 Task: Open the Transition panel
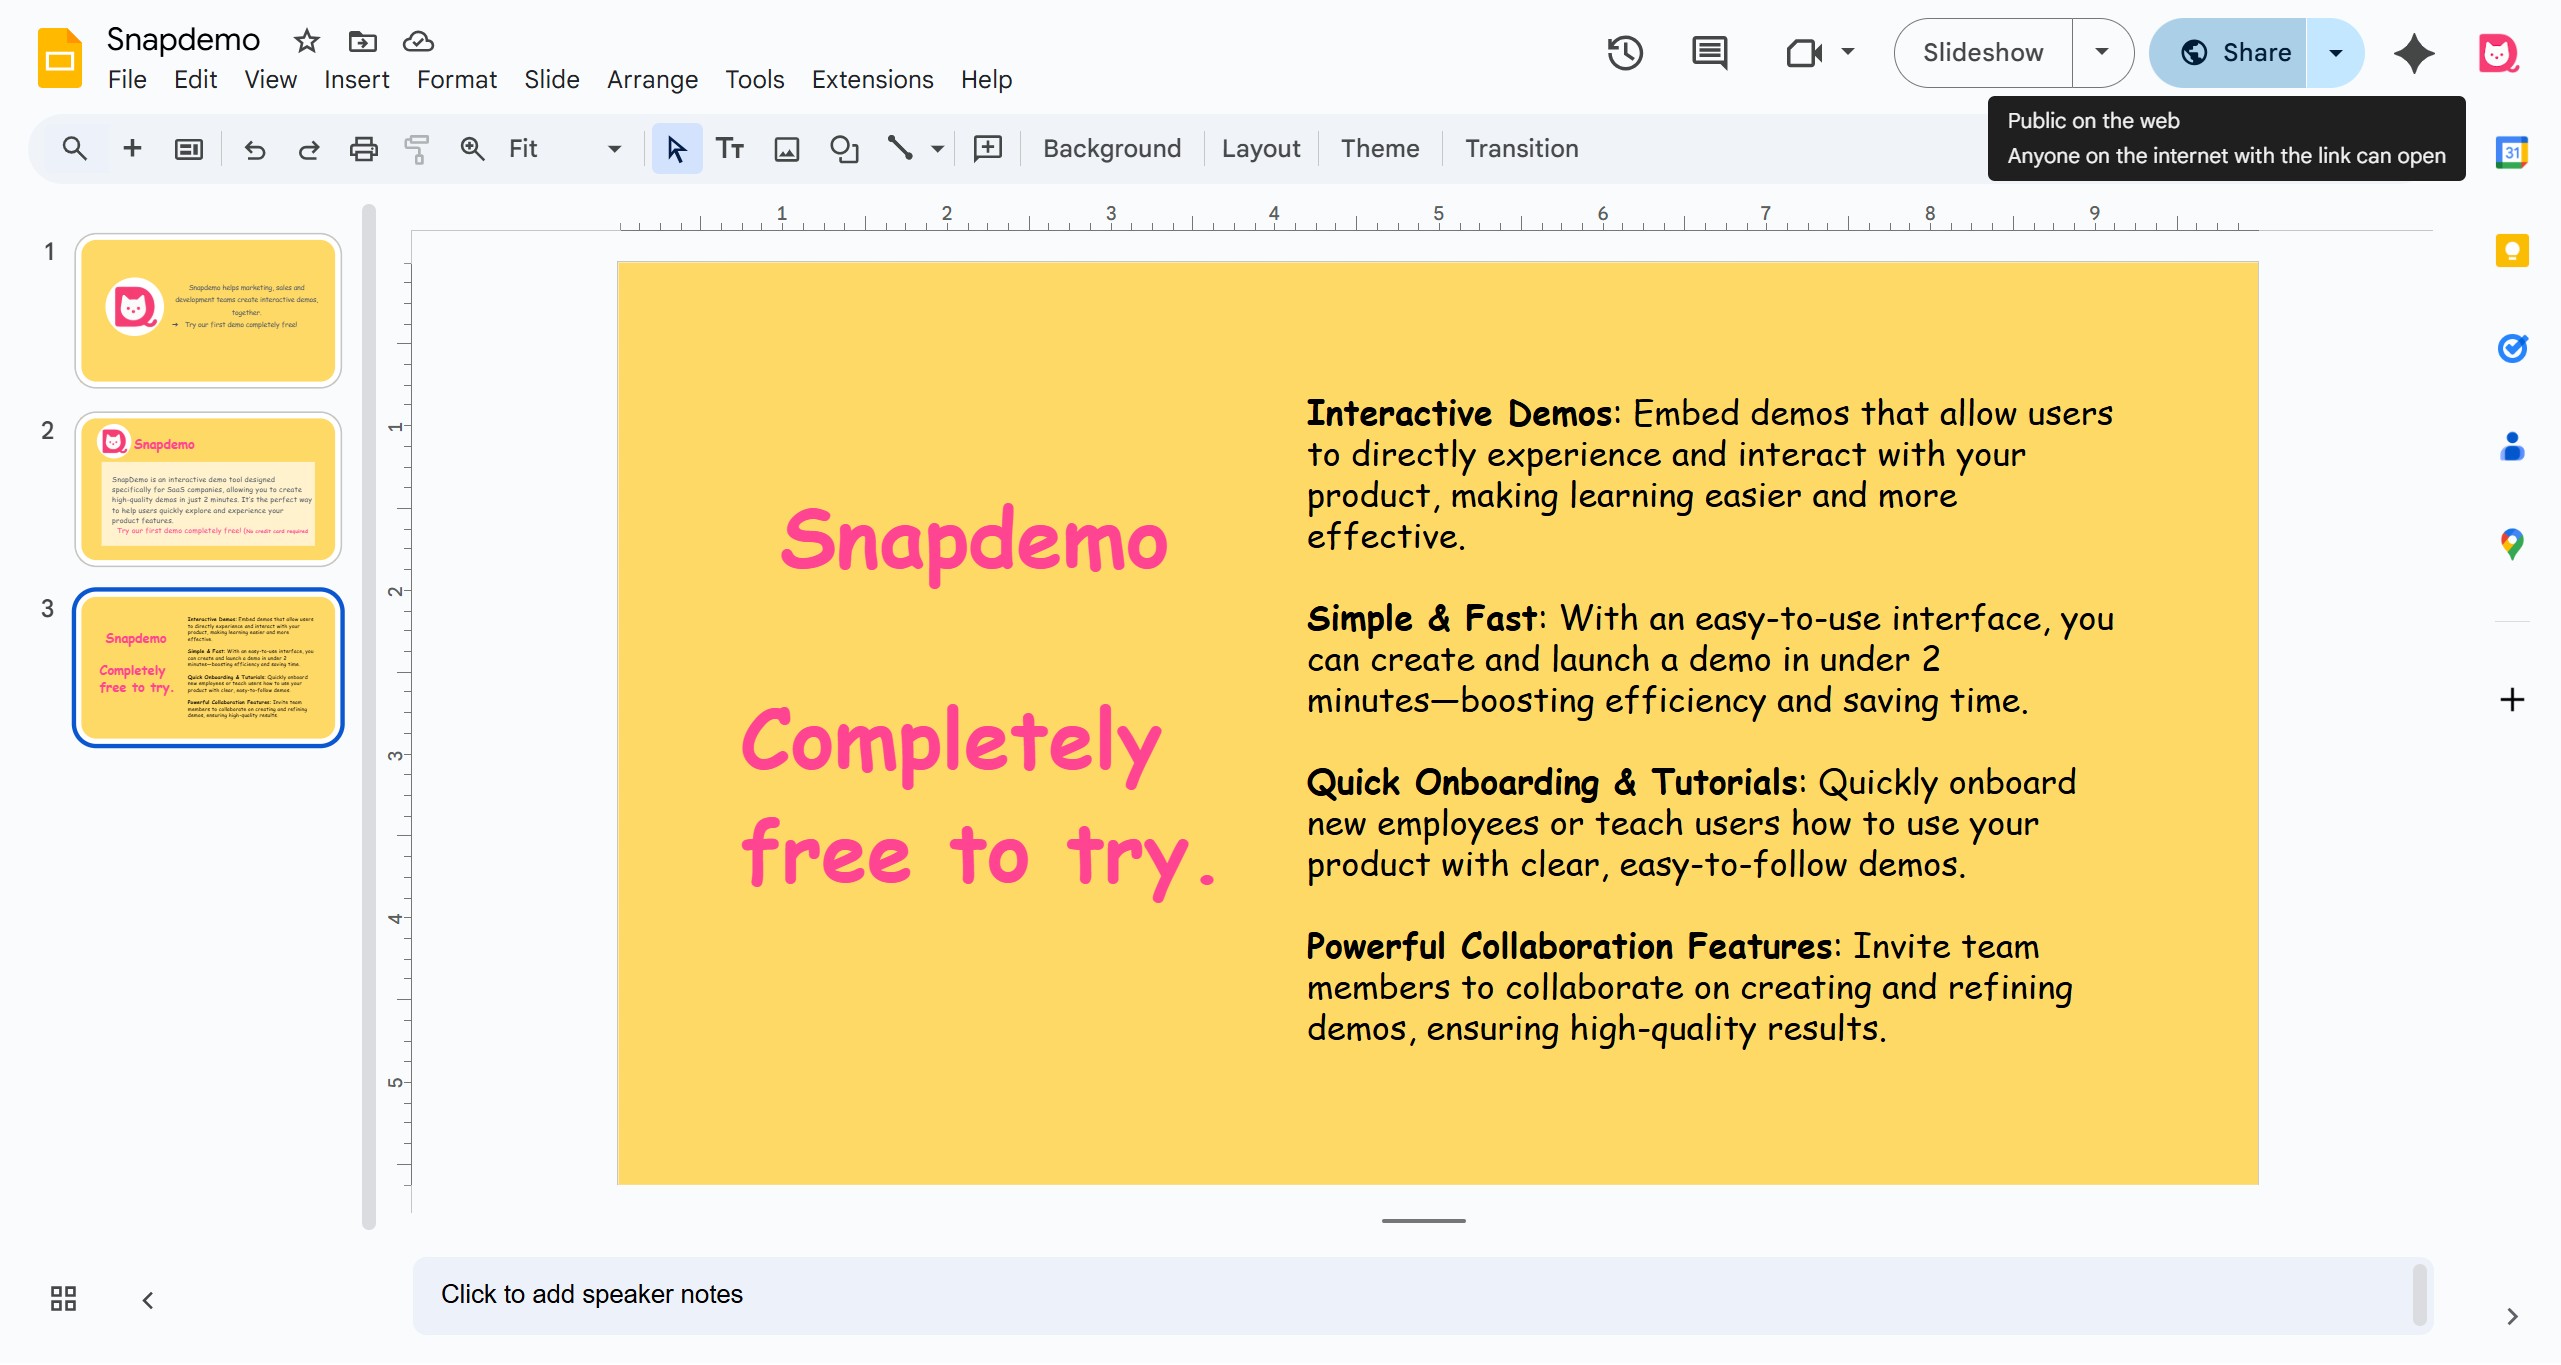[x=1521, y=149]
